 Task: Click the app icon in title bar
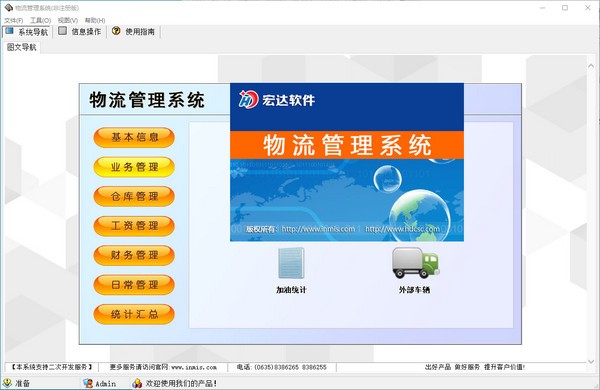point(8,8)
